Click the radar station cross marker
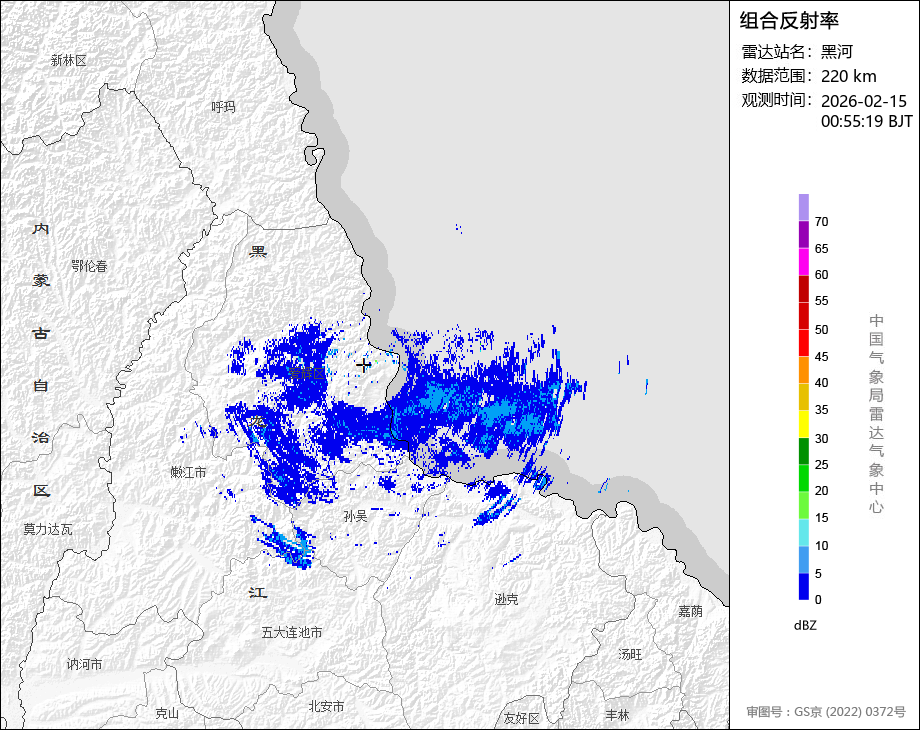Screen dimensions: 920x730 point(364,366)
